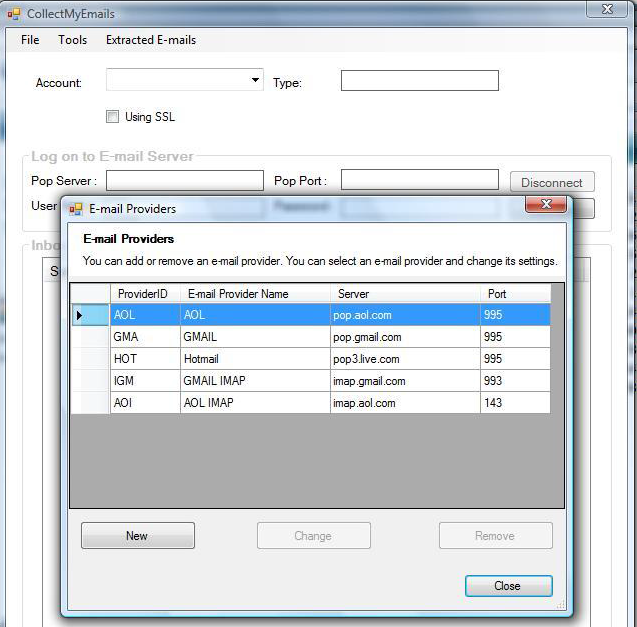
Task: Click the pop.gmail.com server cell
Action: (405, 337)
